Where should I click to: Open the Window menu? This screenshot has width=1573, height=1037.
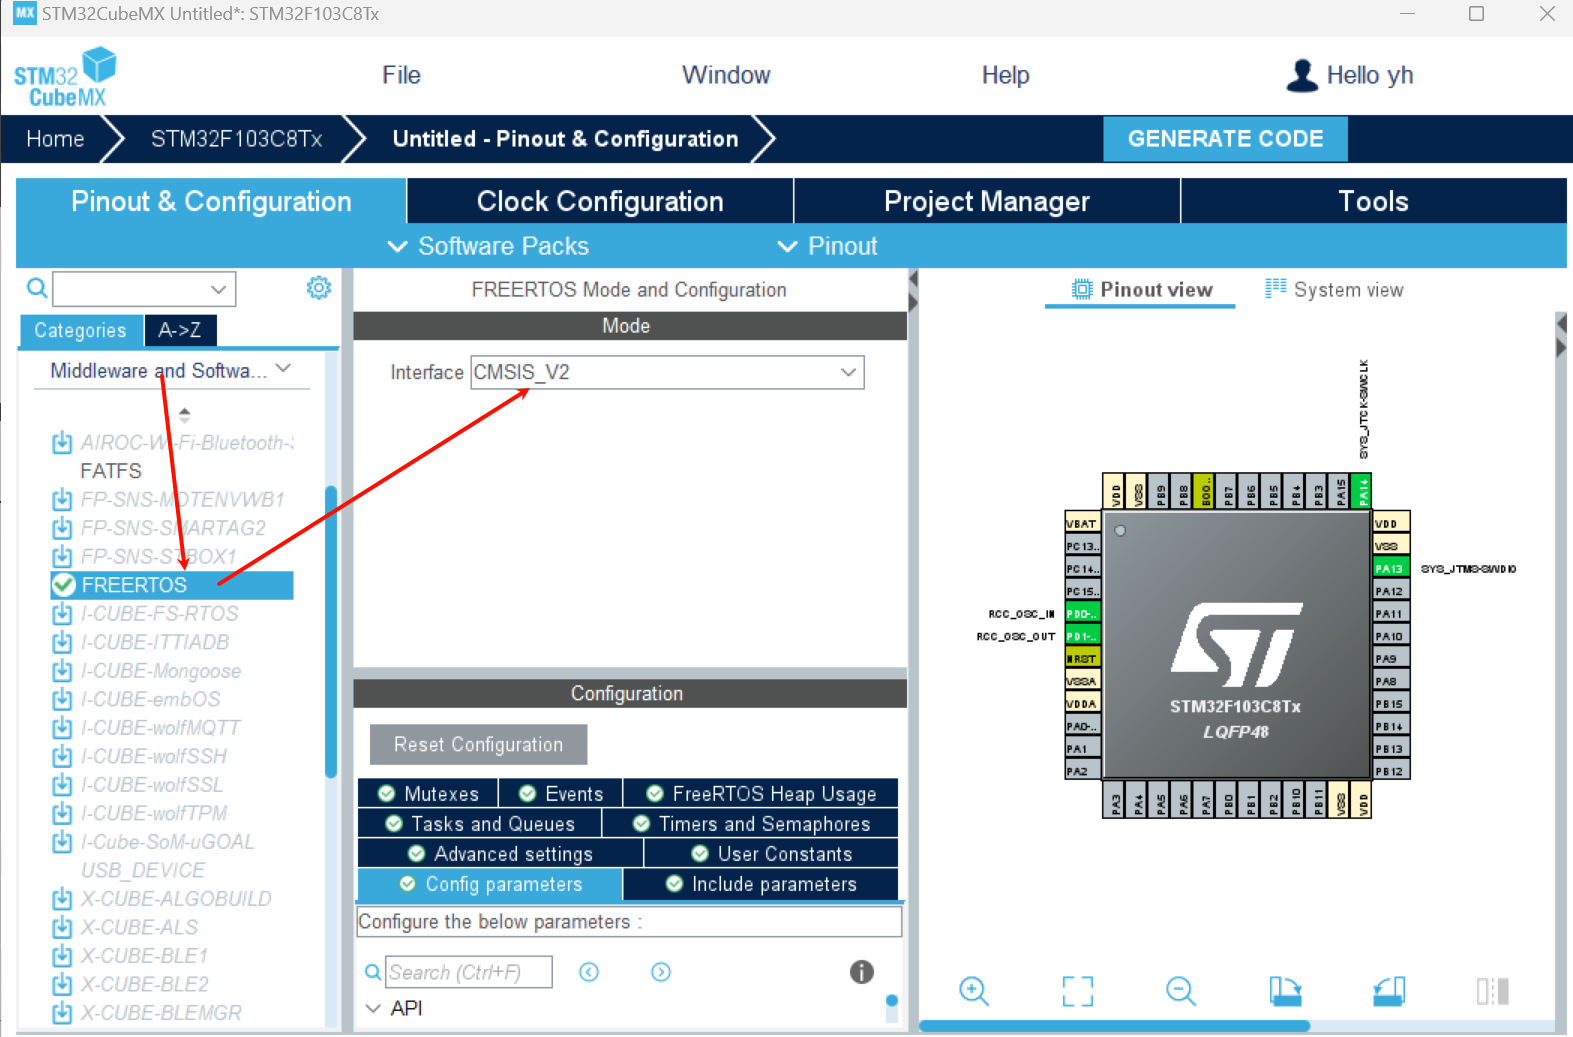click(x=726, y=75)
